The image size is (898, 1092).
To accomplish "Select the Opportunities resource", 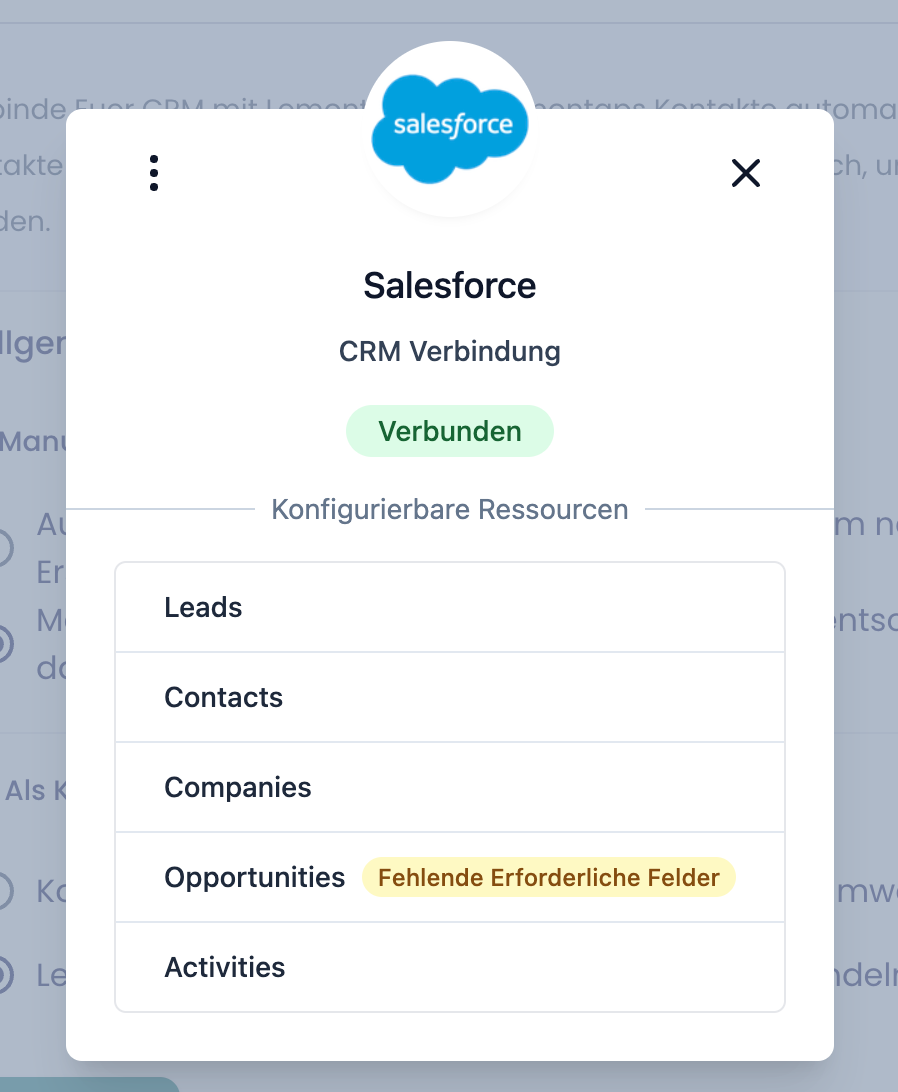I will click(x=255, y=877).
